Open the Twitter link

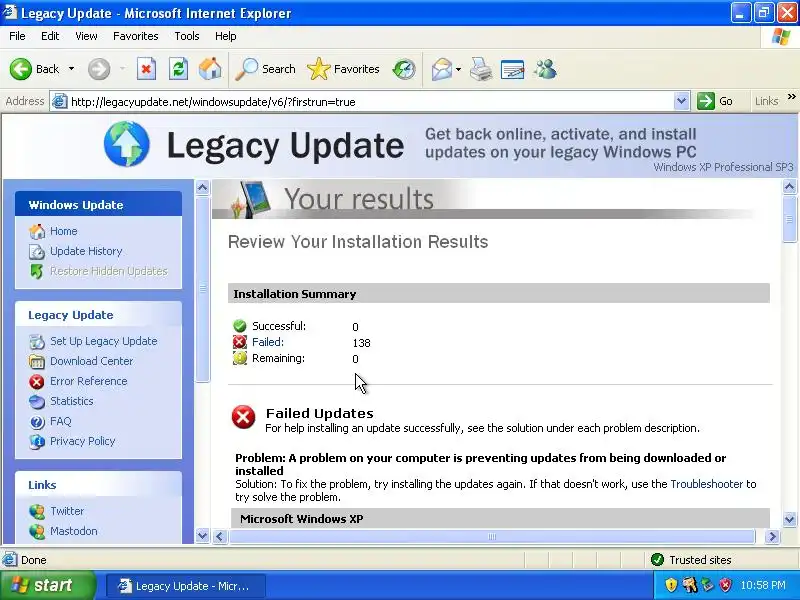[67, 511]
